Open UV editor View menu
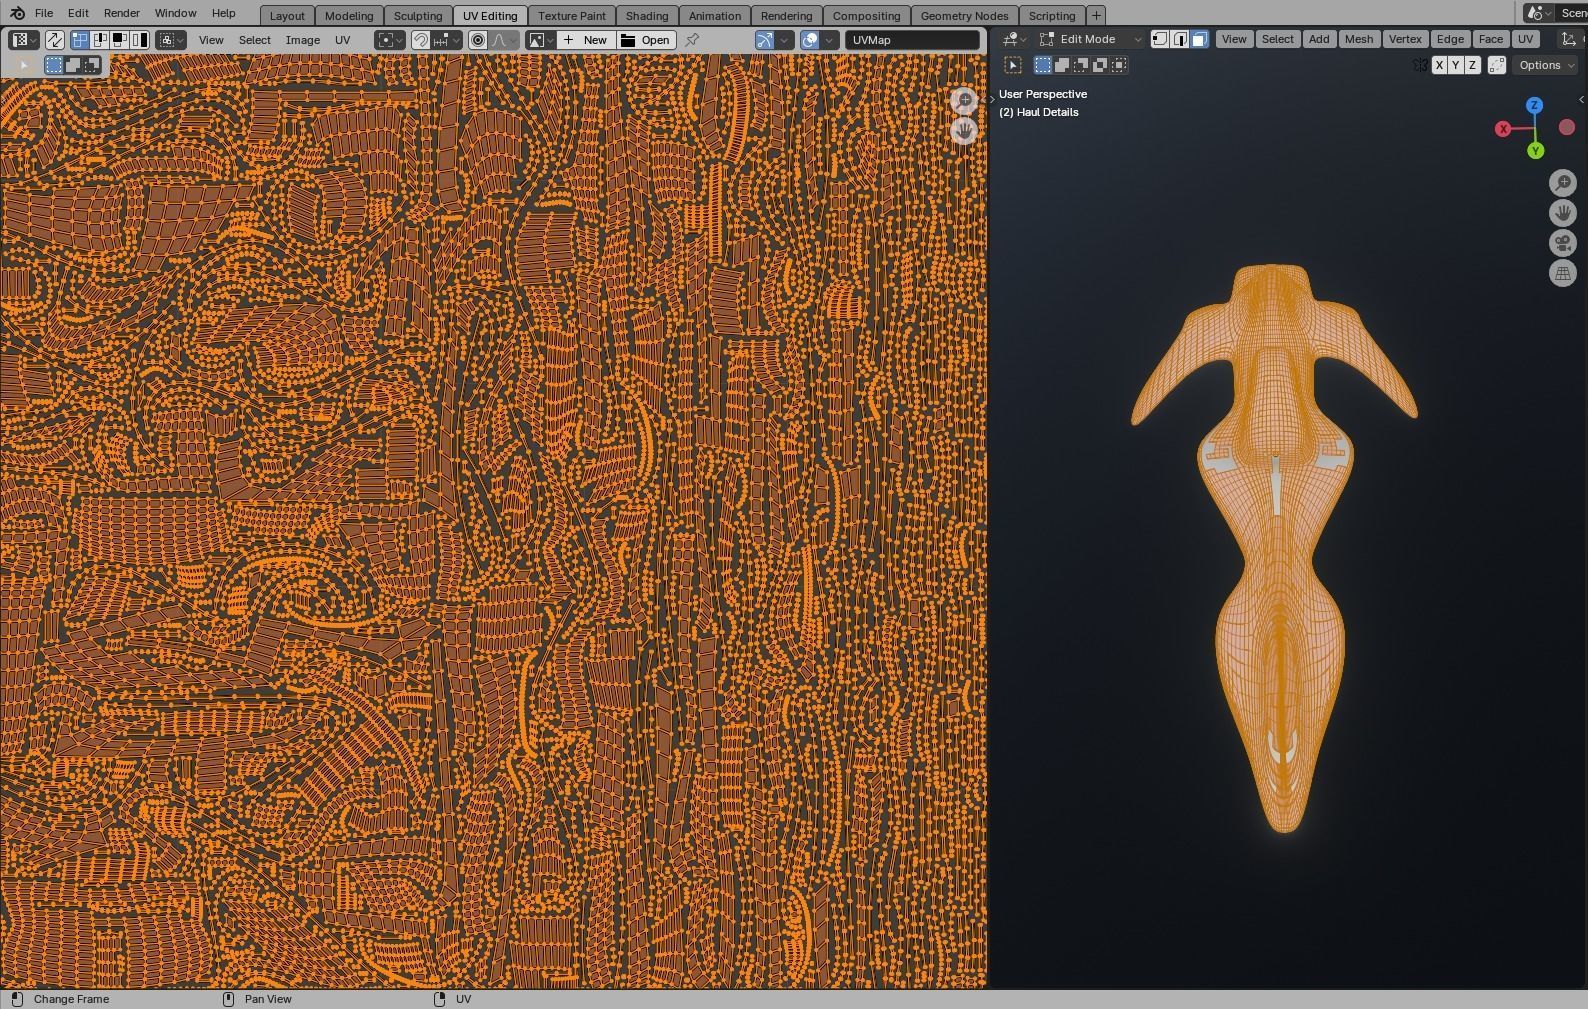This screenshot has height=1009, width=1588. click(x=211, y=40)
